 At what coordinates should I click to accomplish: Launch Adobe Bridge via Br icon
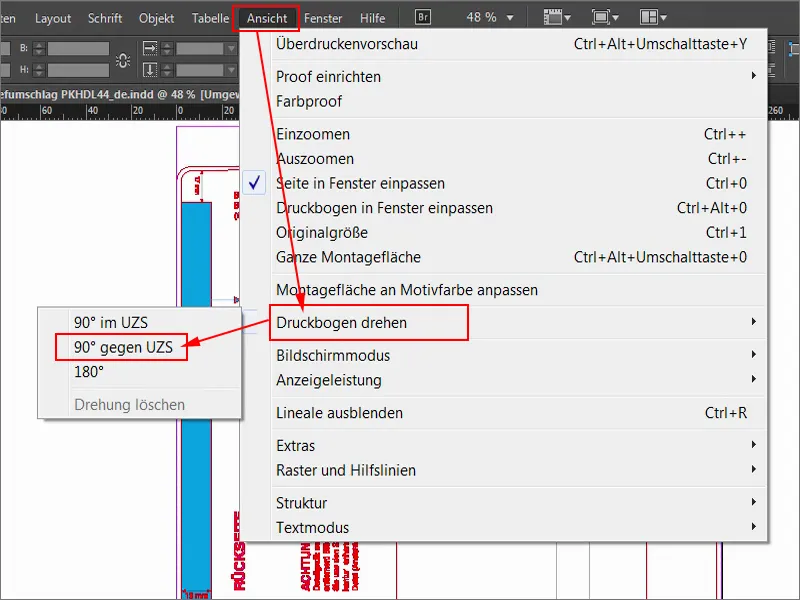click(x=422, y=17)
